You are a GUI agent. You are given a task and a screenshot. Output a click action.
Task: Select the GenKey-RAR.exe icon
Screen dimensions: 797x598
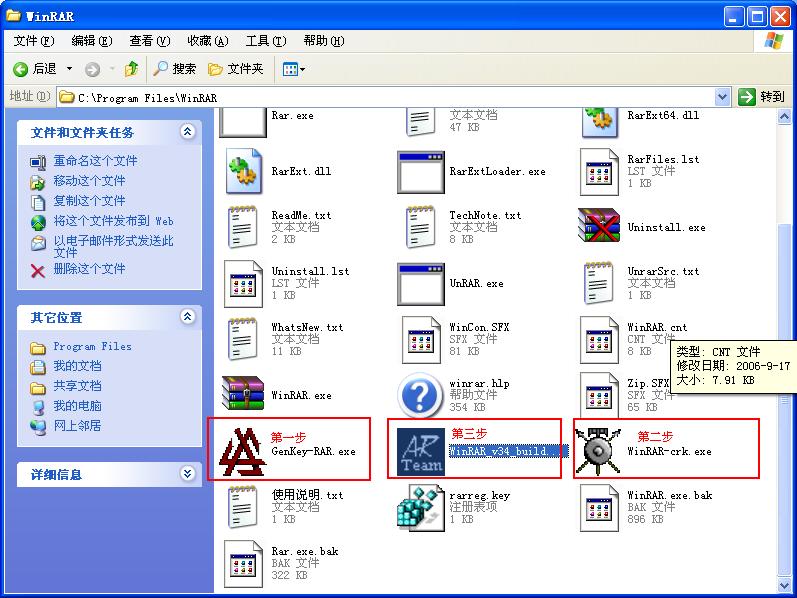tap(242, 451)
